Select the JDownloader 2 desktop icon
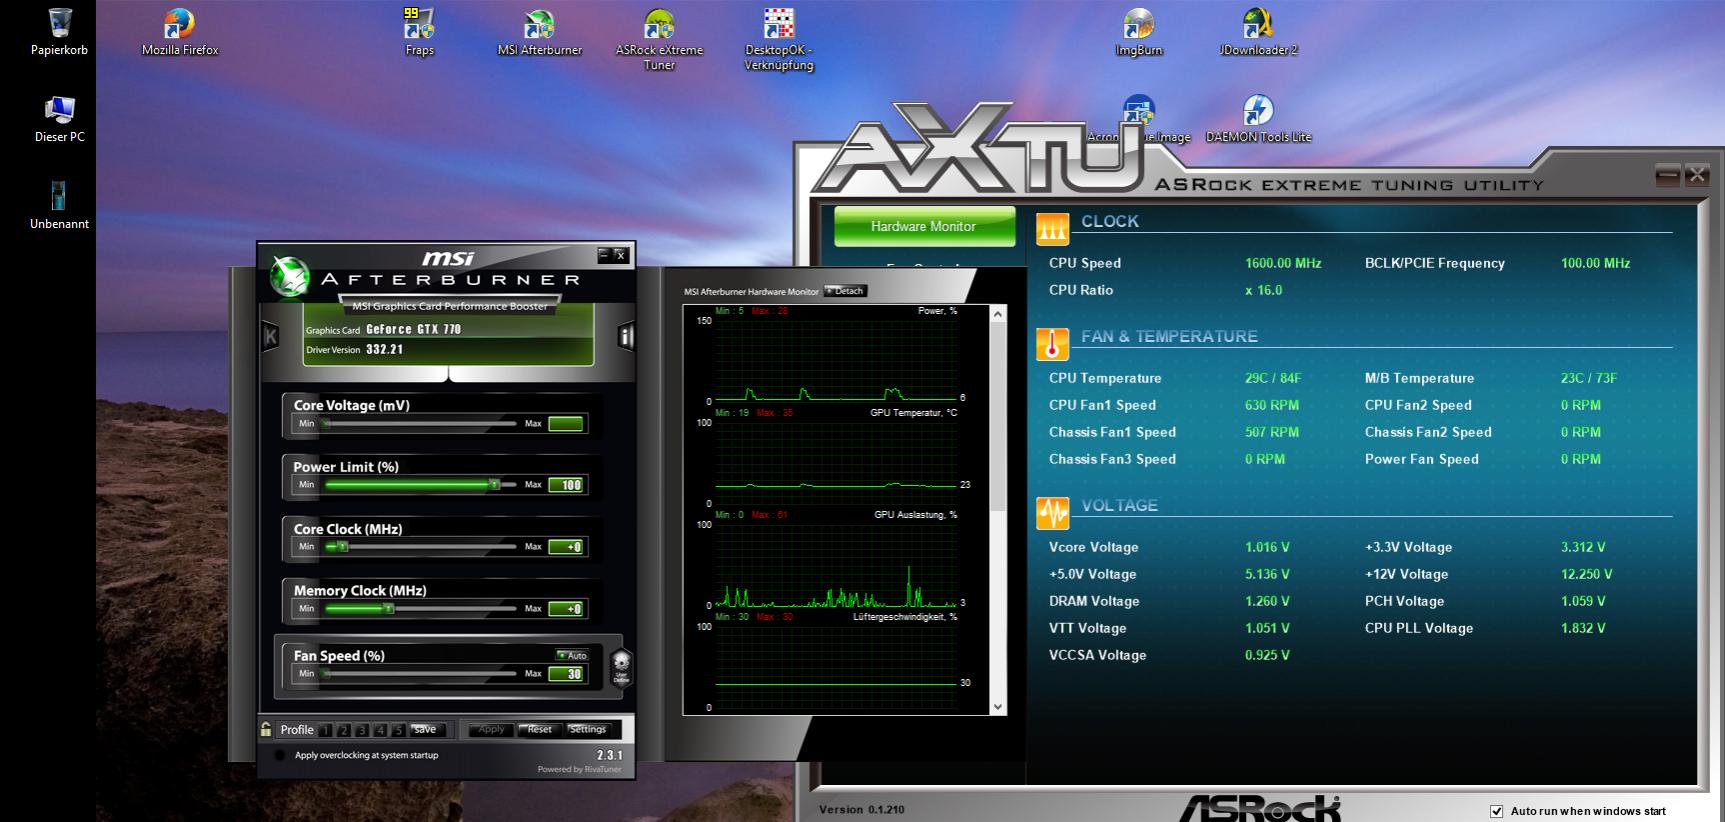The height and width of the screenshot is (822, 1725). [x=1258, y=30]
